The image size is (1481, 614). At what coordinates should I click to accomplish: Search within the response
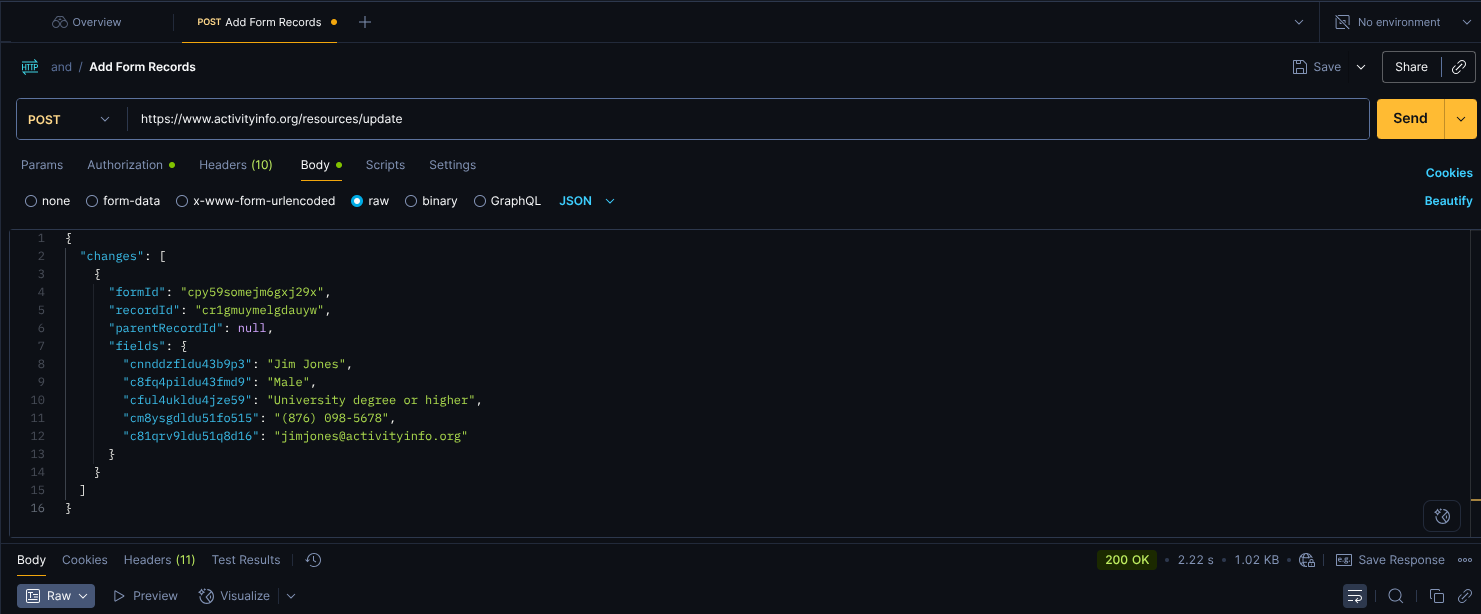pyautogui.click(x=1395, y=596)
